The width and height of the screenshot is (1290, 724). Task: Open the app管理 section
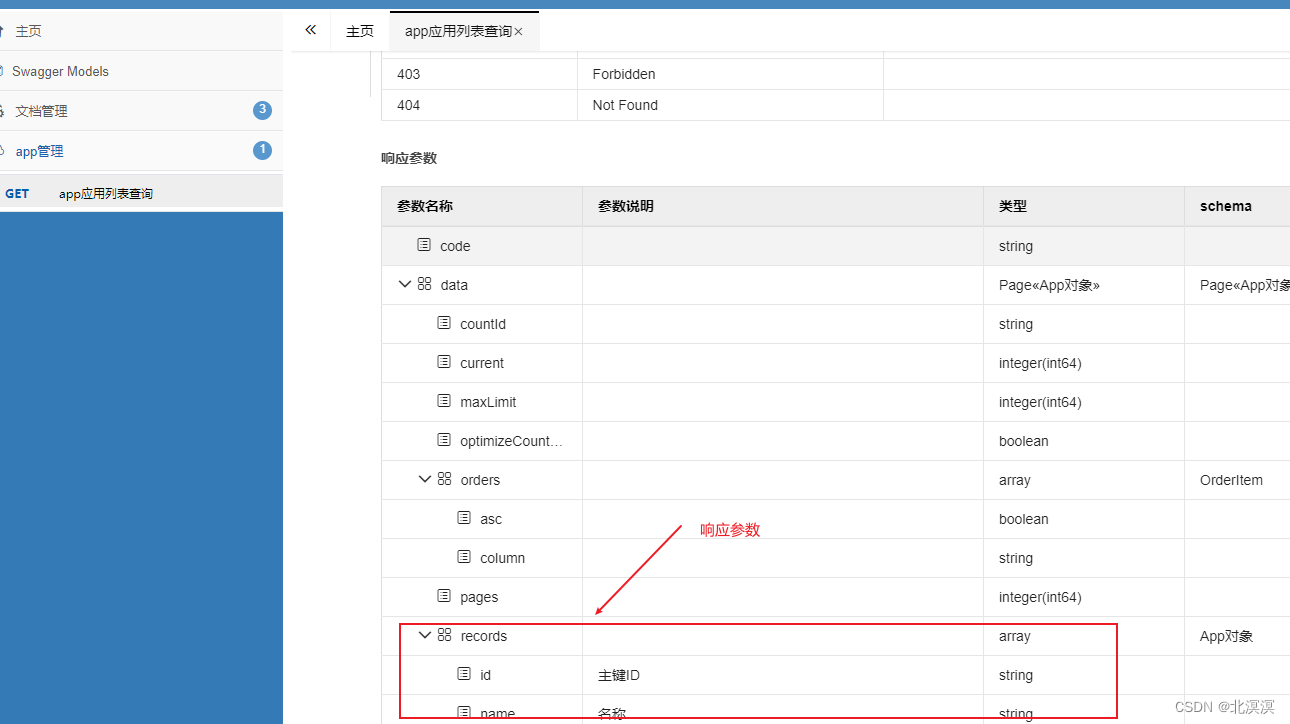coord(38,150)
